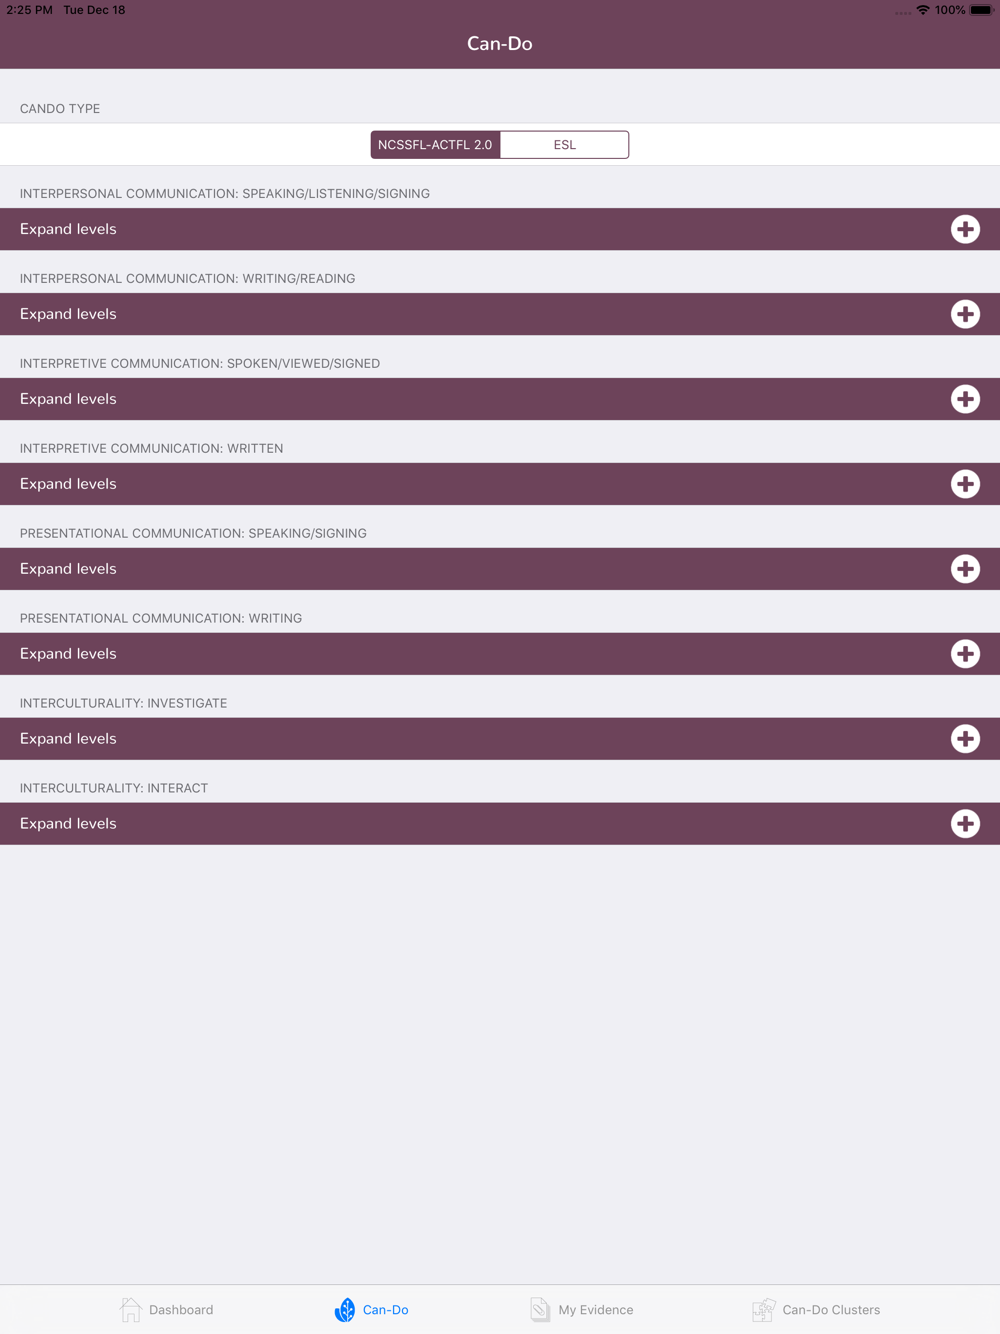Tap plus icon for Interculturality Investigate
This screenshot has width=1000, height=1334.
pos(965,739)
